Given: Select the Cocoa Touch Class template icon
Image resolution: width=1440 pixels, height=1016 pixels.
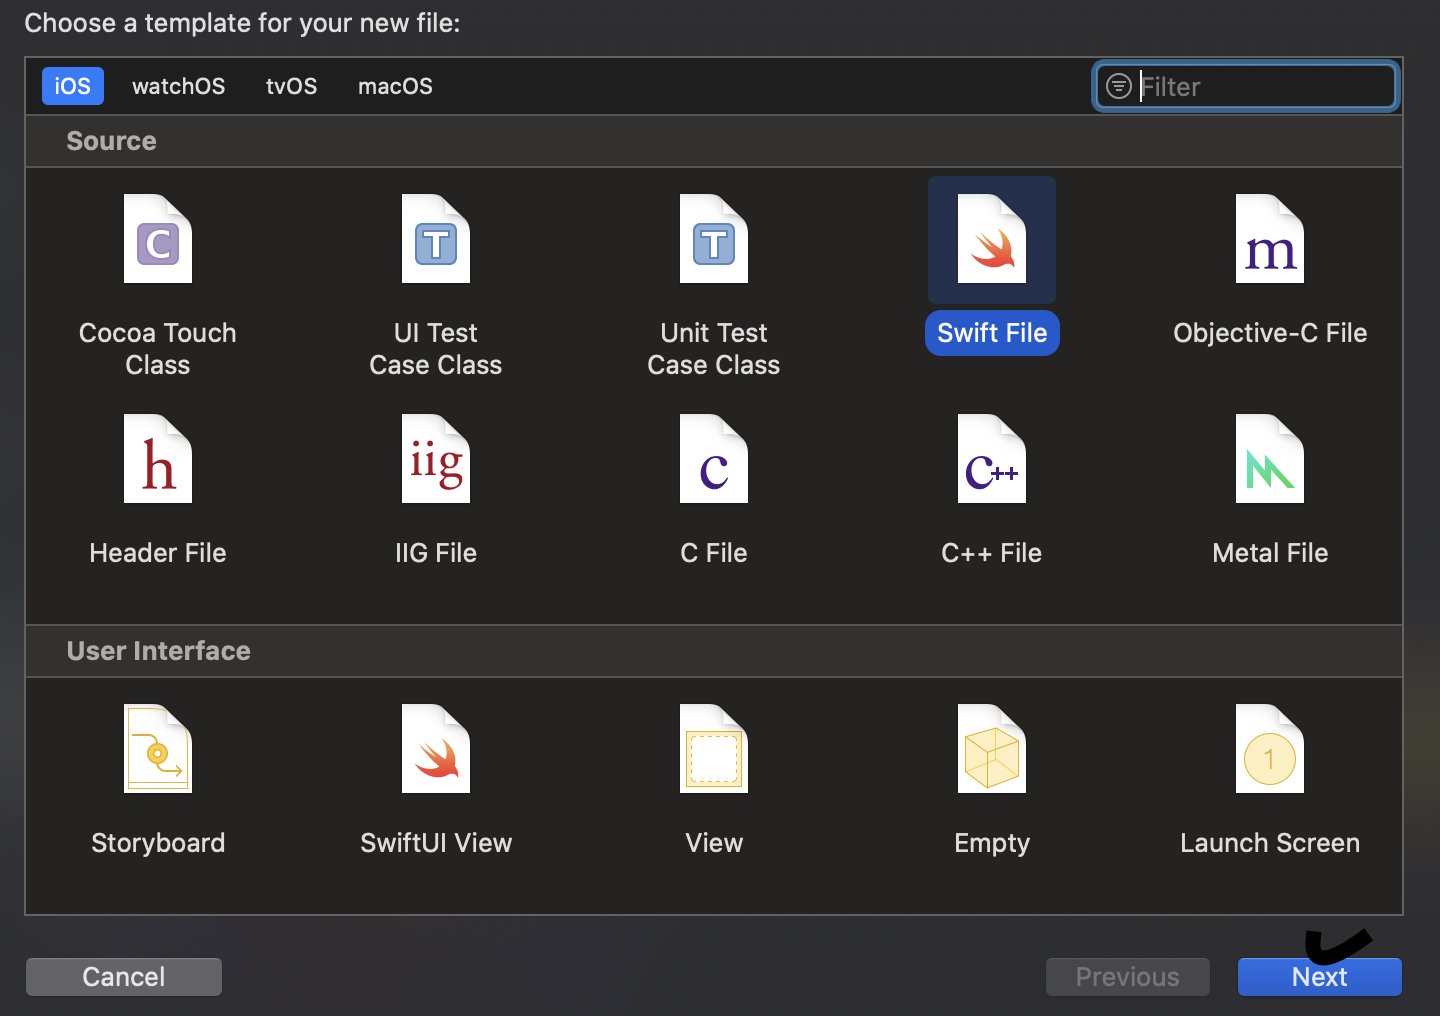Looking at the screenshot, I should [158, 239].
